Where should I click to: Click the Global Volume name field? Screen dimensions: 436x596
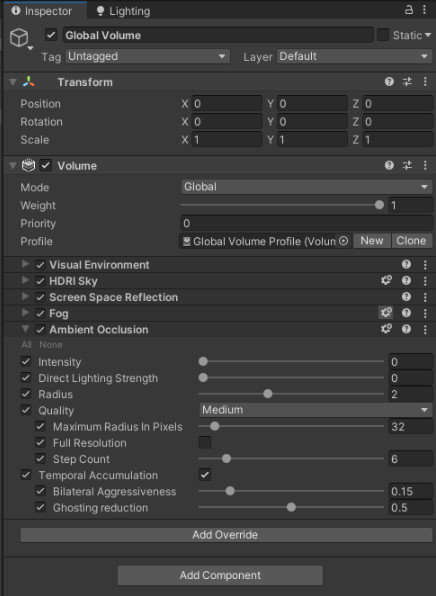[218, 35]
